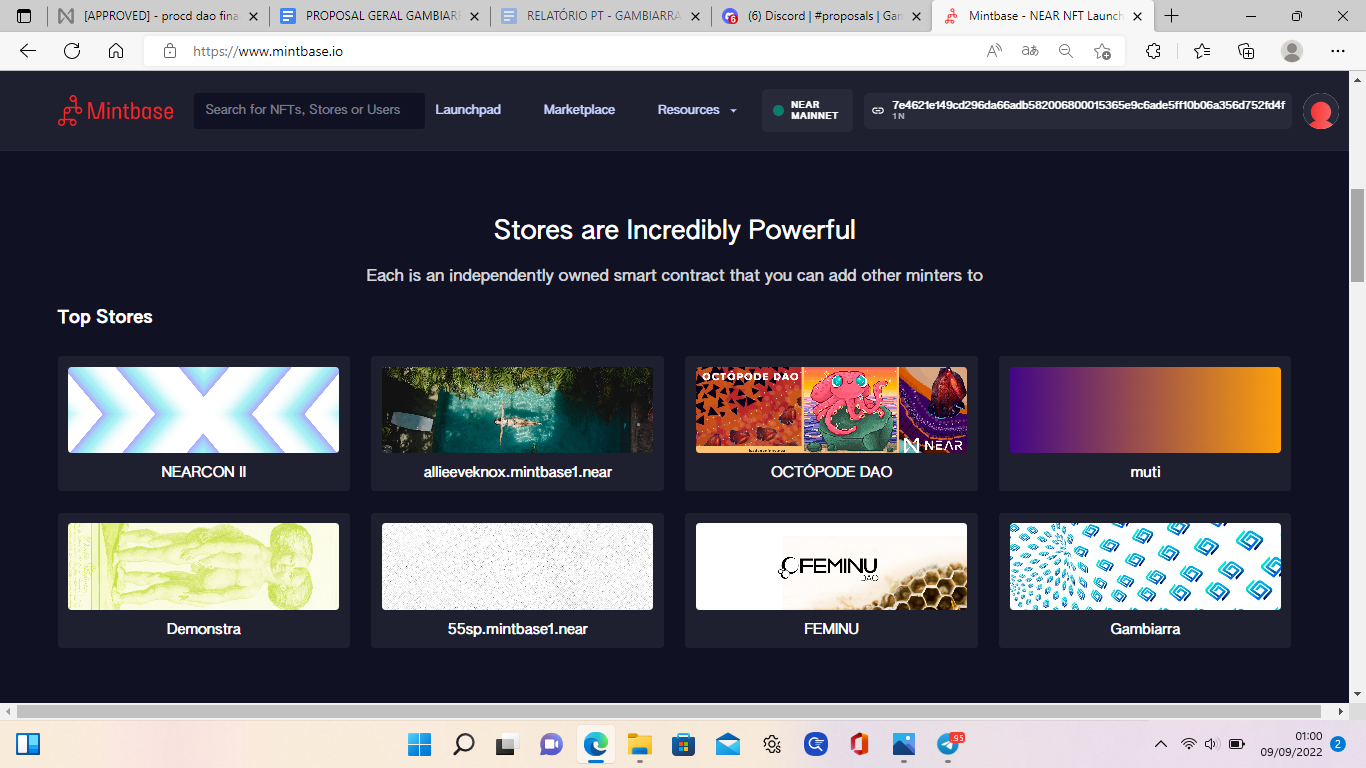The height and width of the screenshot is (768, 1366).
Task: Open a new browser tab
Action: 1172,16
